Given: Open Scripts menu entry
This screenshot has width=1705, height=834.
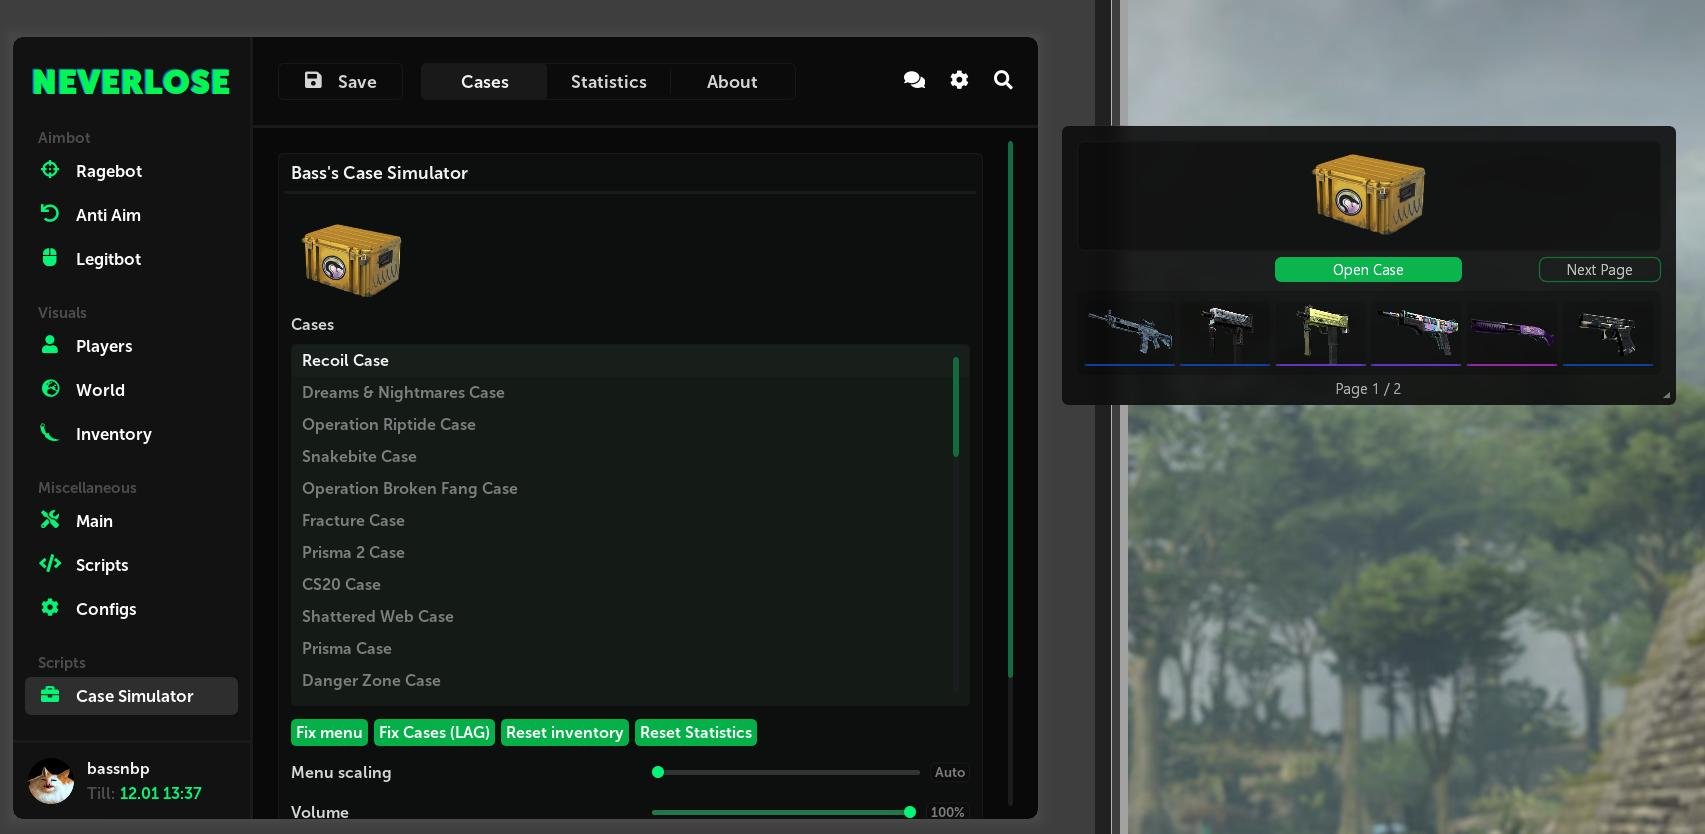Looking at the screenshot, I should coord(131,565).
